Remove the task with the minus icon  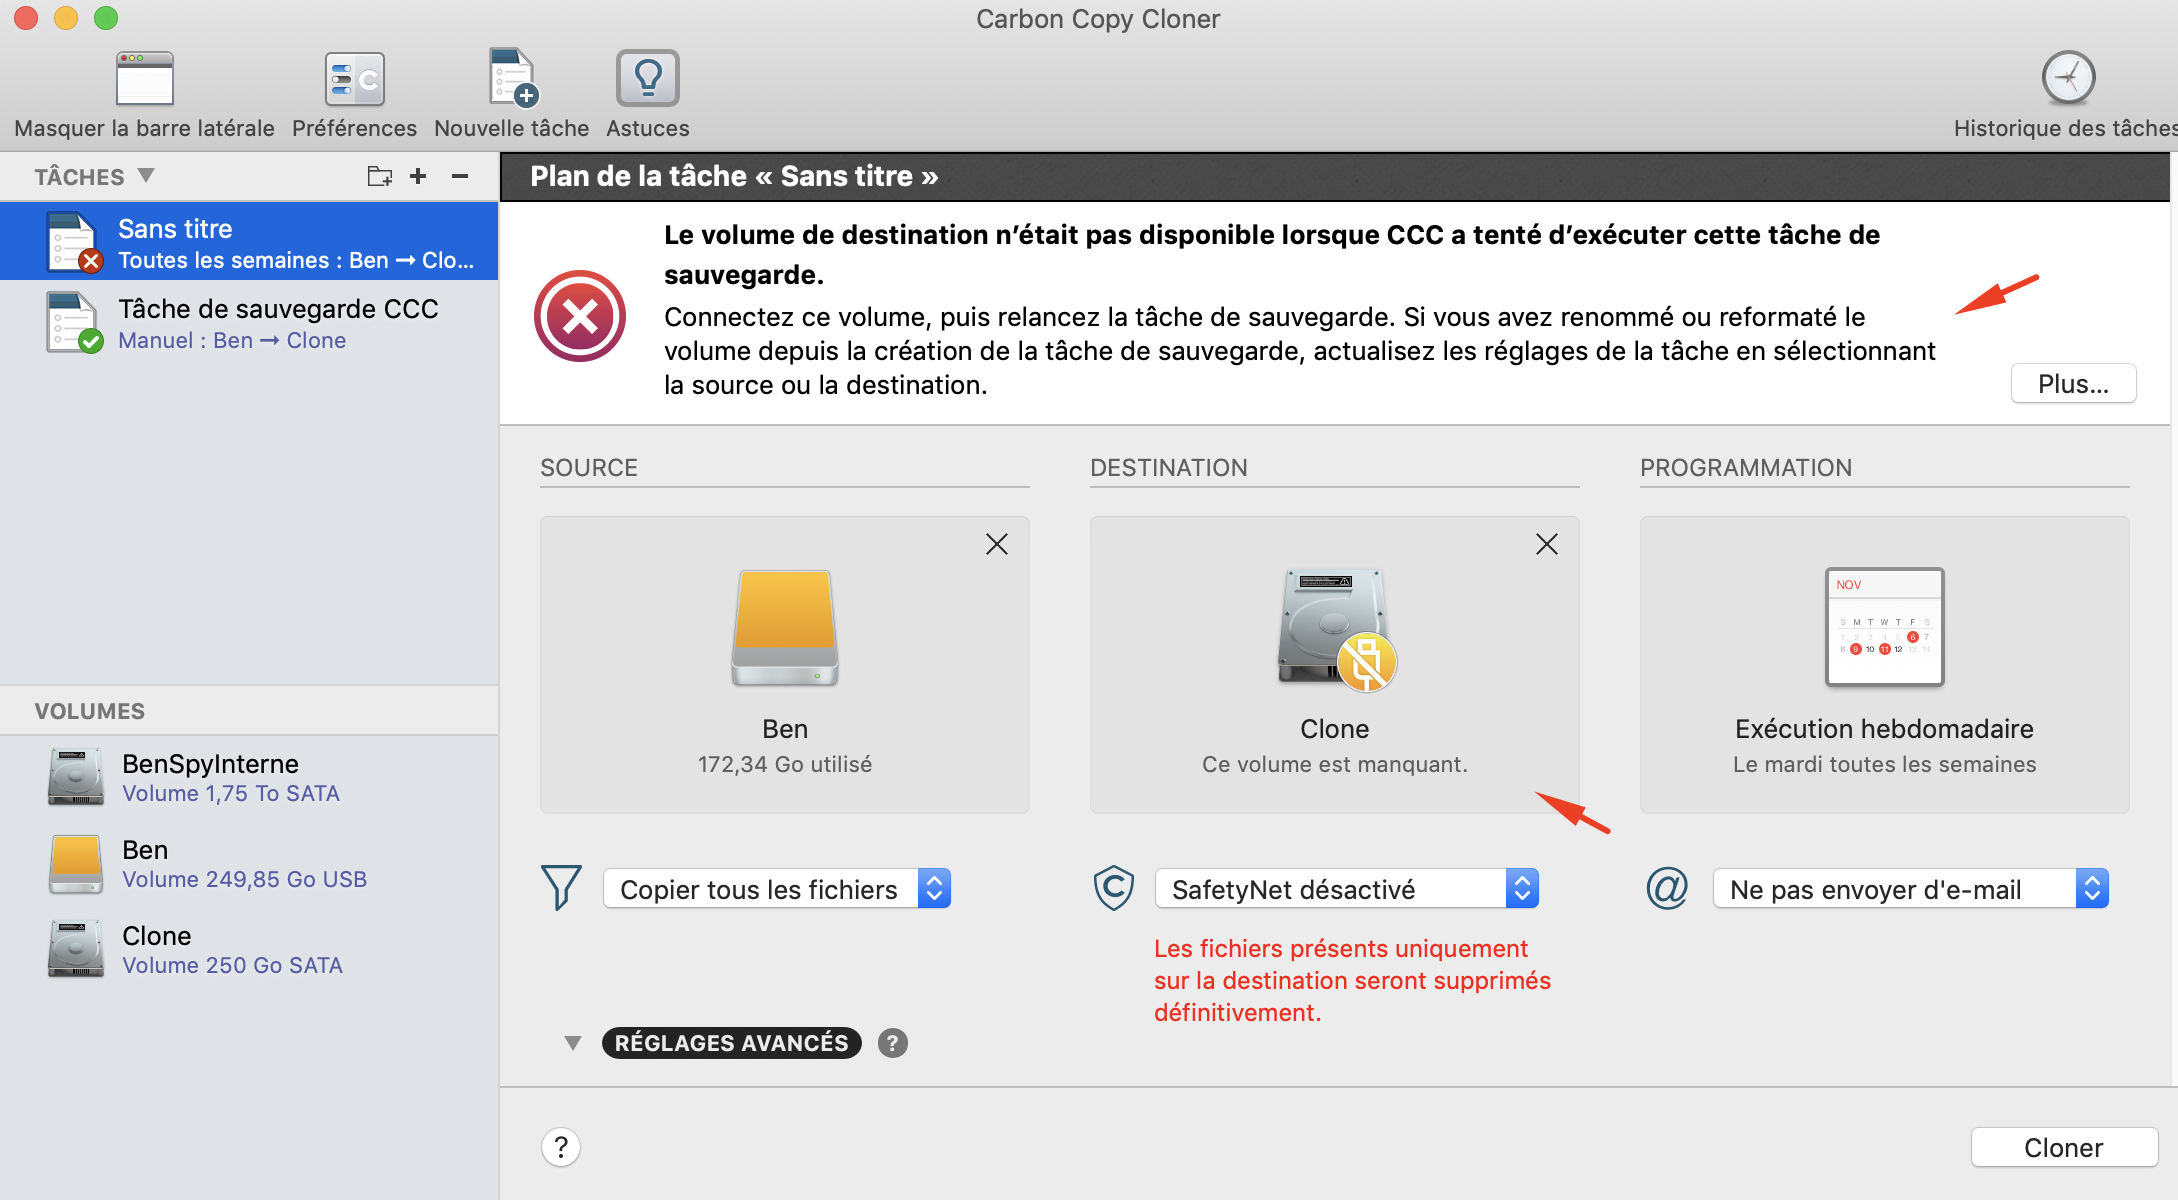(x=460, y=176)
